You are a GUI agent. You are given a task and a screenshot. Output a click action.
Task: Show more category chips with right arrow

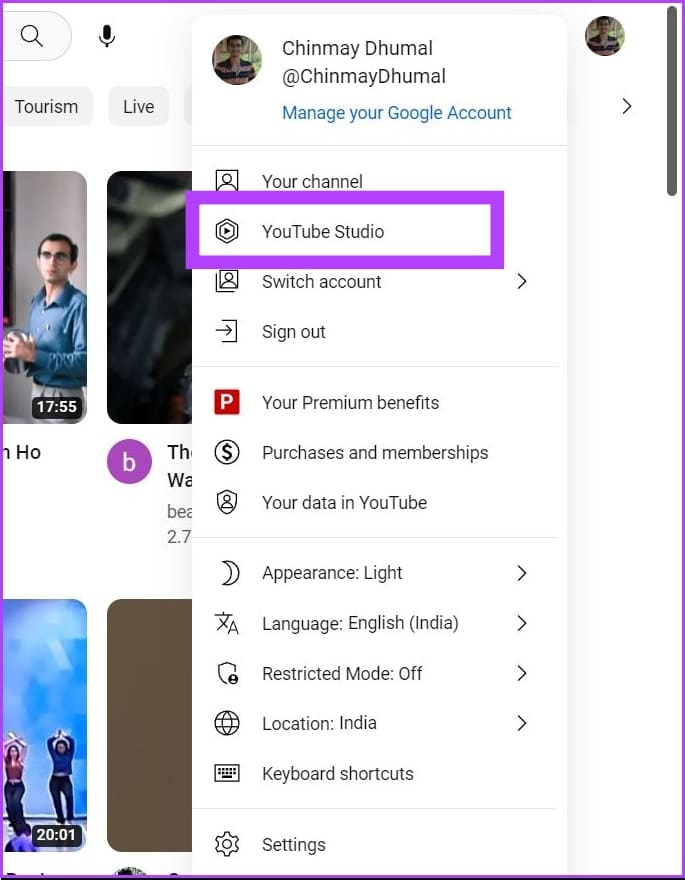(627, 106)
